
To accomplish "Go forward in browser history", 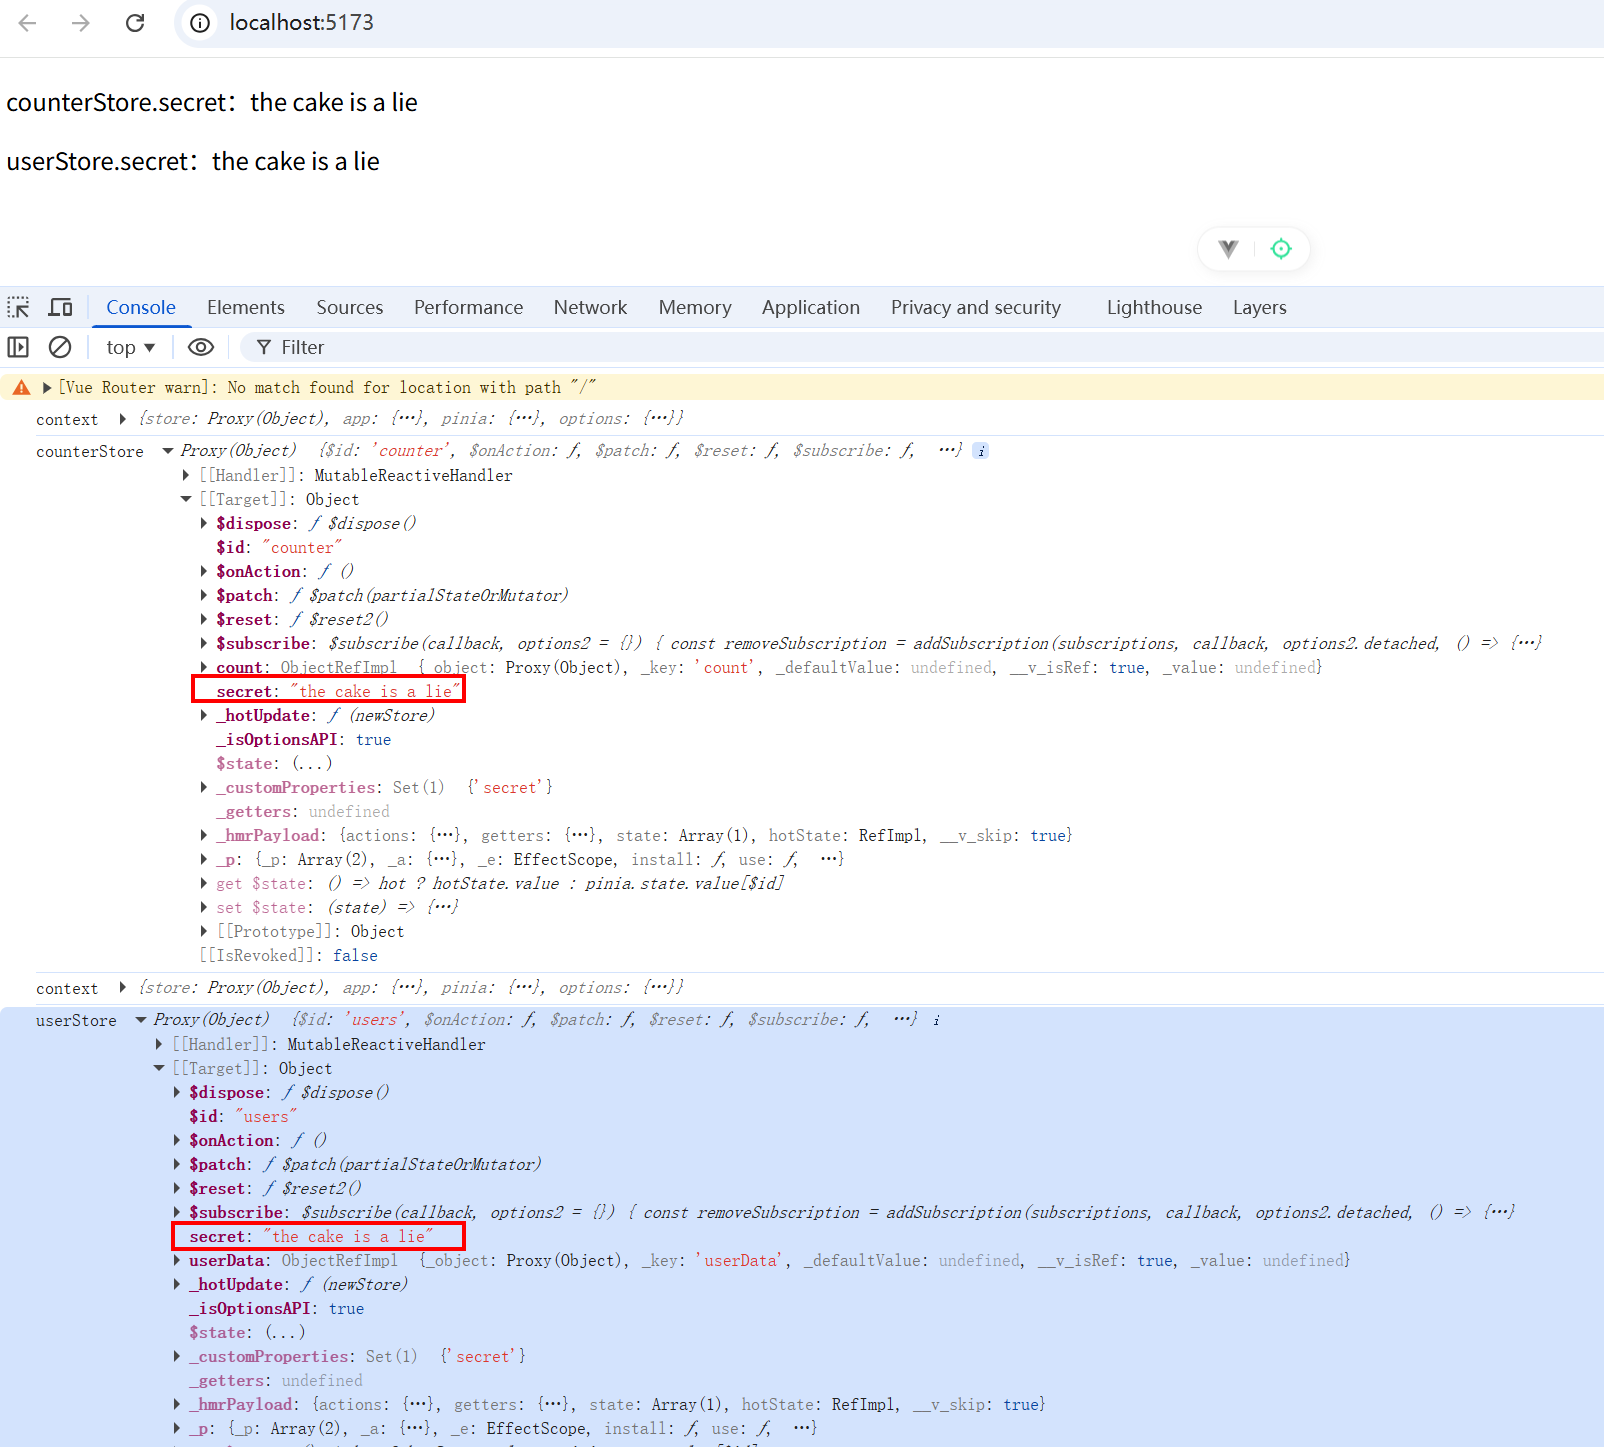I will [81, 23].
